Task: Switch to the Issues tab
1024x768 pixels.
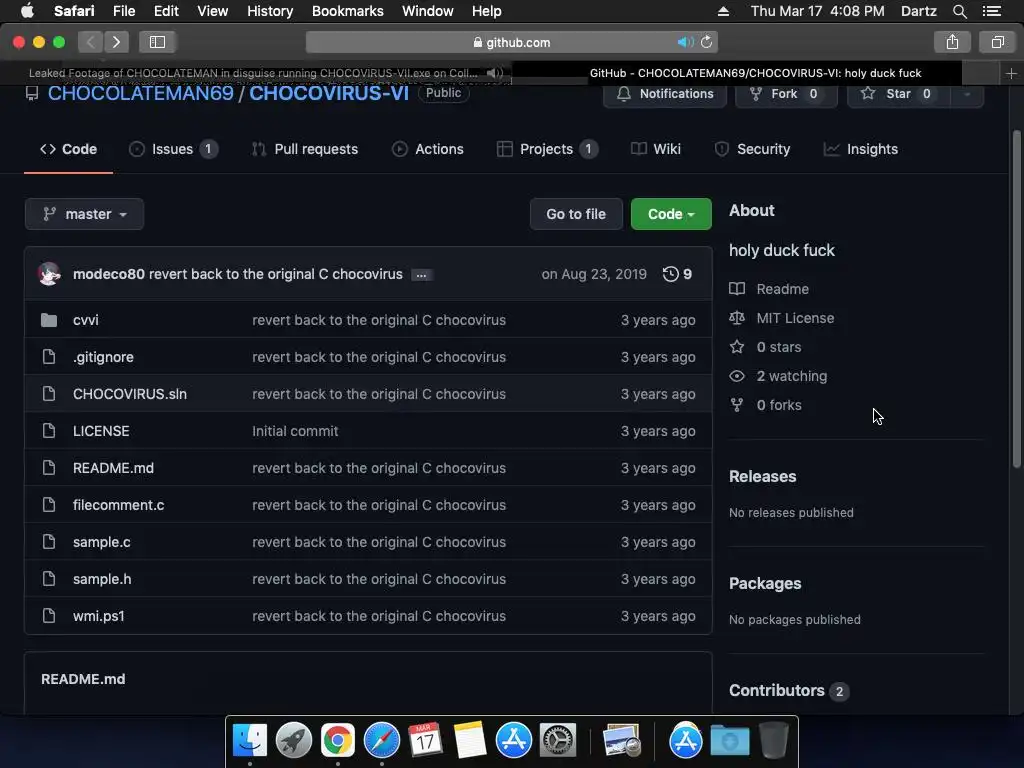Action: [173, 149]
